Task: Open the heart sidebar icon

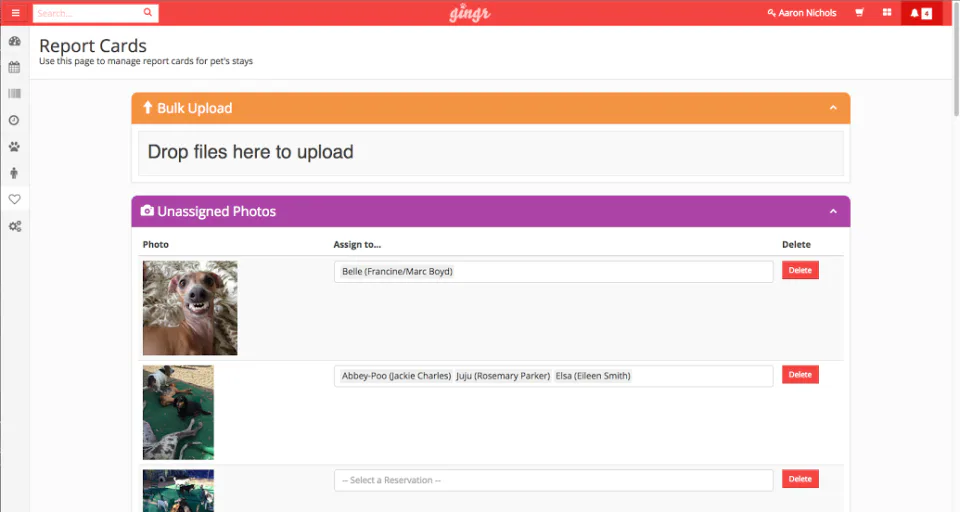Action: 15,199
